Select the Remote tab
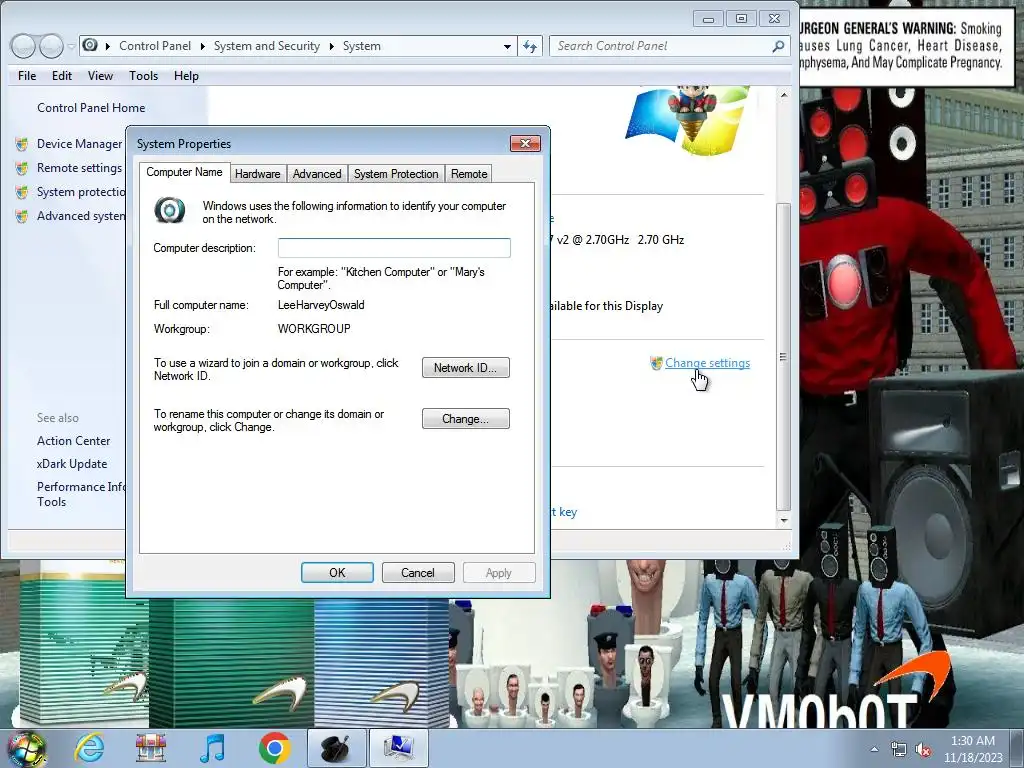The height and width of the screenshot is (768, 1024). 469,174
